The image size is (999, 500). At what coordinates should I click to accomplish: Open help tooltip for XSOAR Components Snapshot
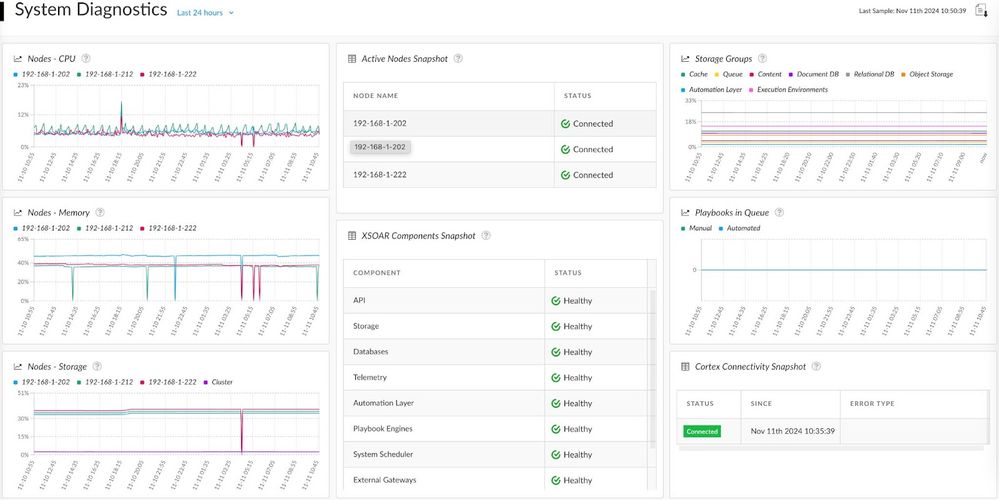tap(486, 236)
